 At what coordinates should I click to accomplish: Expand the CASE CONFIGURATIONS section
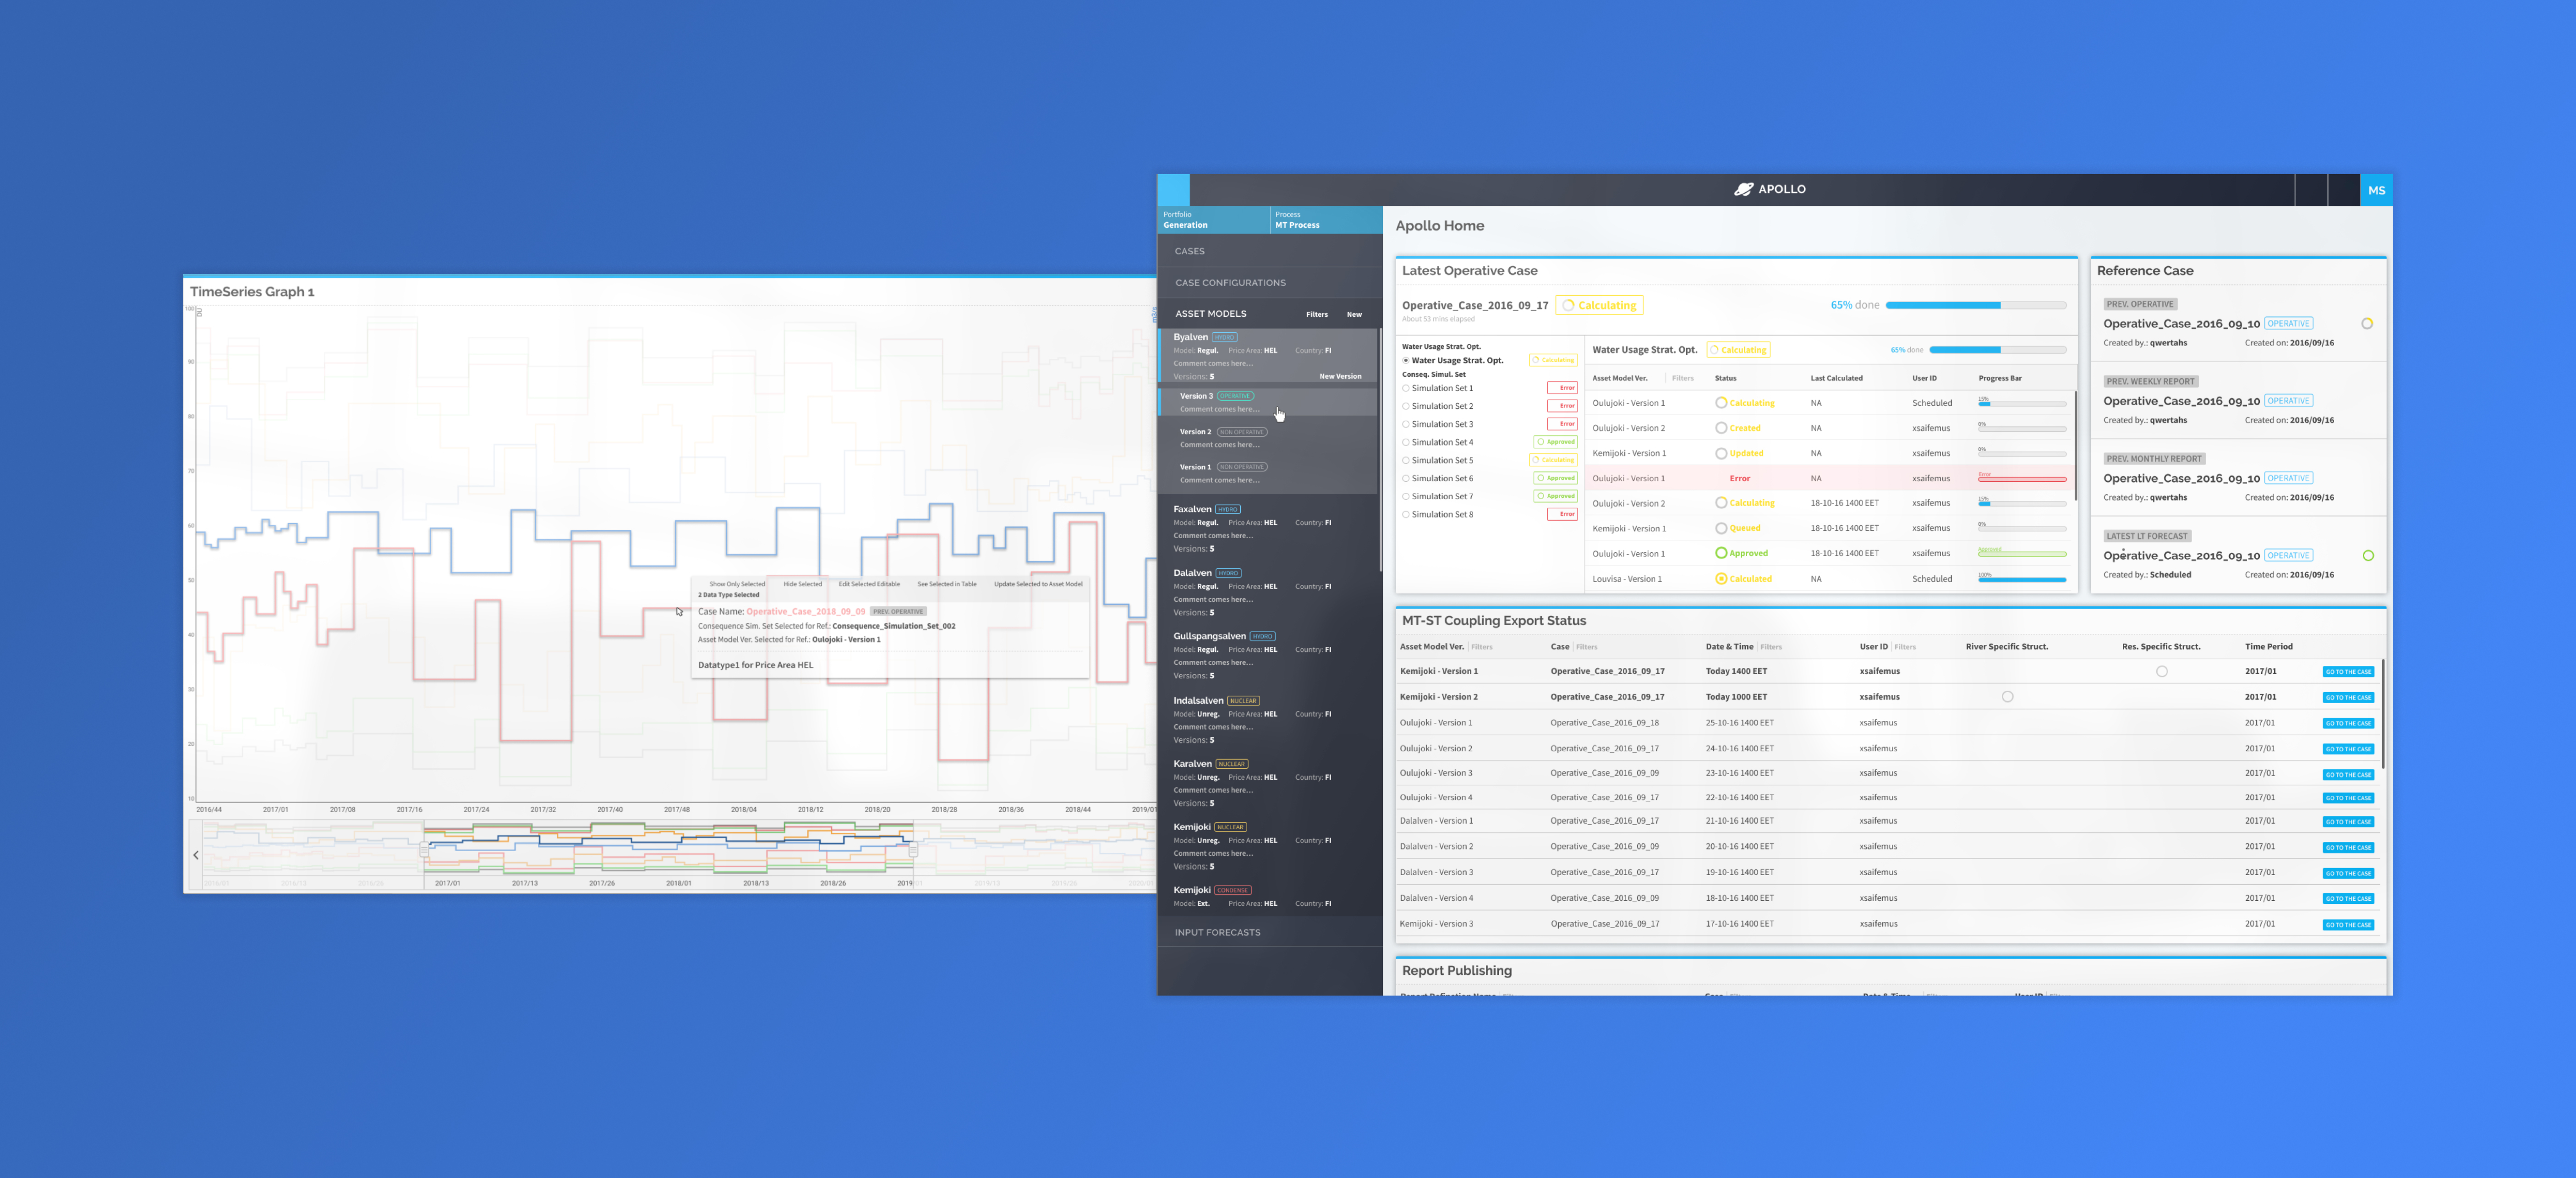1270,283
